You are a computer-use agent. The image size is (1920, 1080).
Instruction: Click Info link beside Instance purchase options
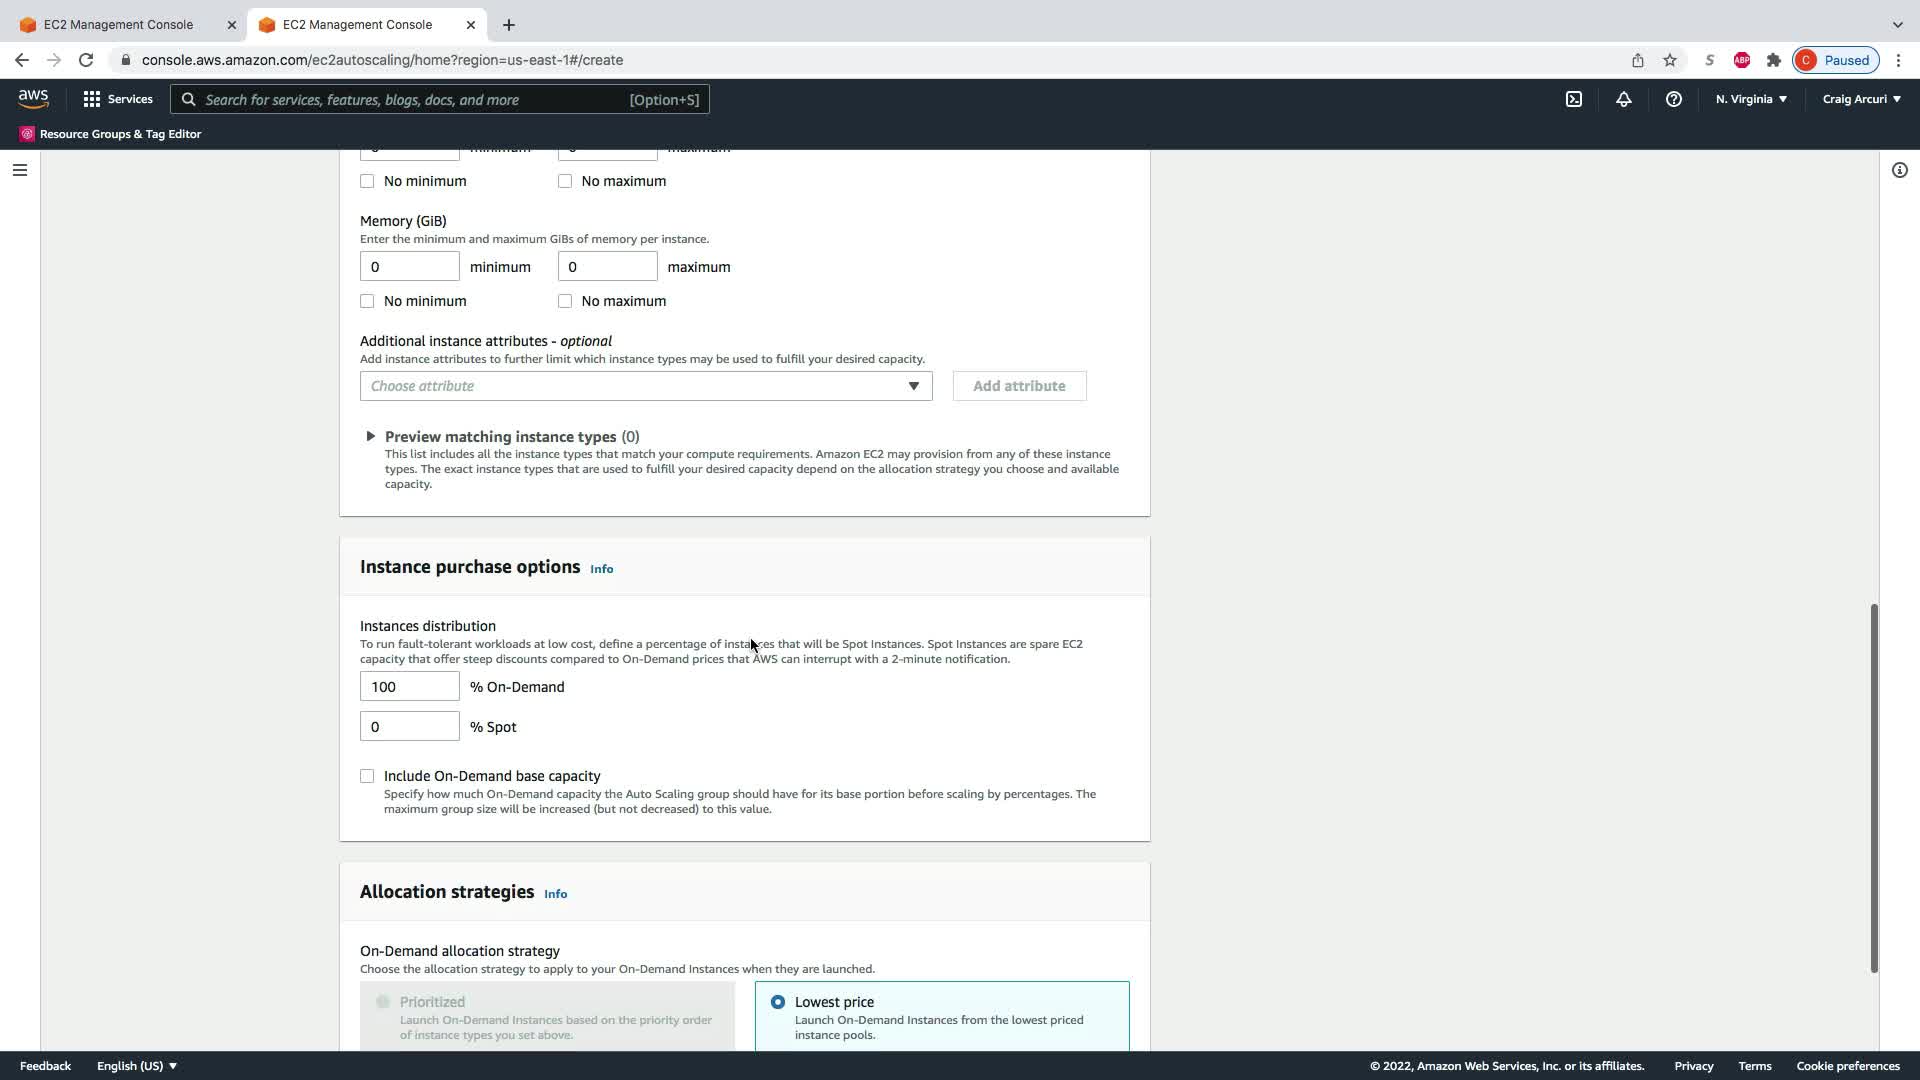click(x=601, y=569)
